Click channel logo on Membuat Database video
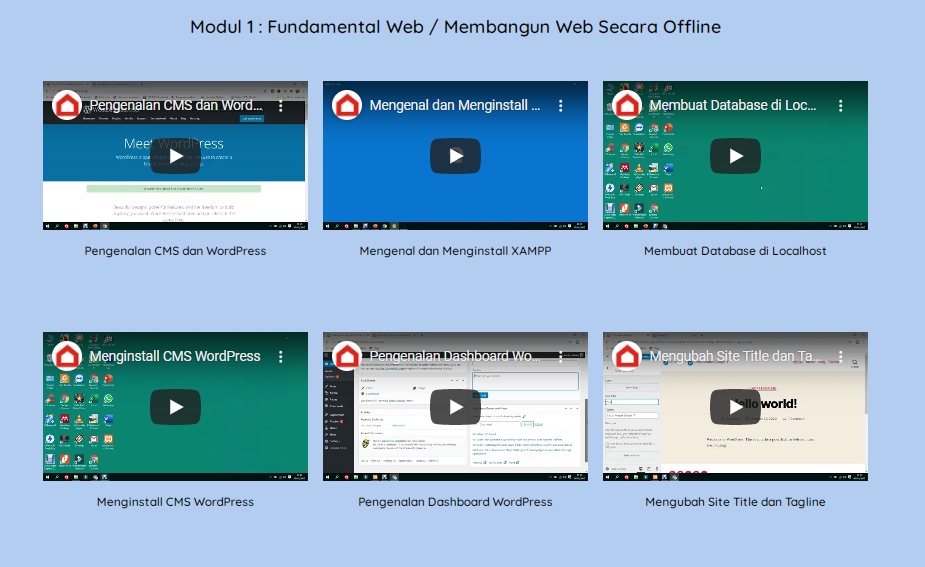925x567 pixels. coord(627,106)
